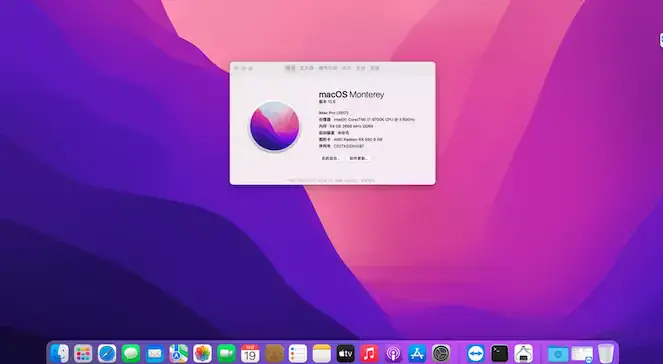Switch to the 支持 (Support) tab

coord(360,68)
